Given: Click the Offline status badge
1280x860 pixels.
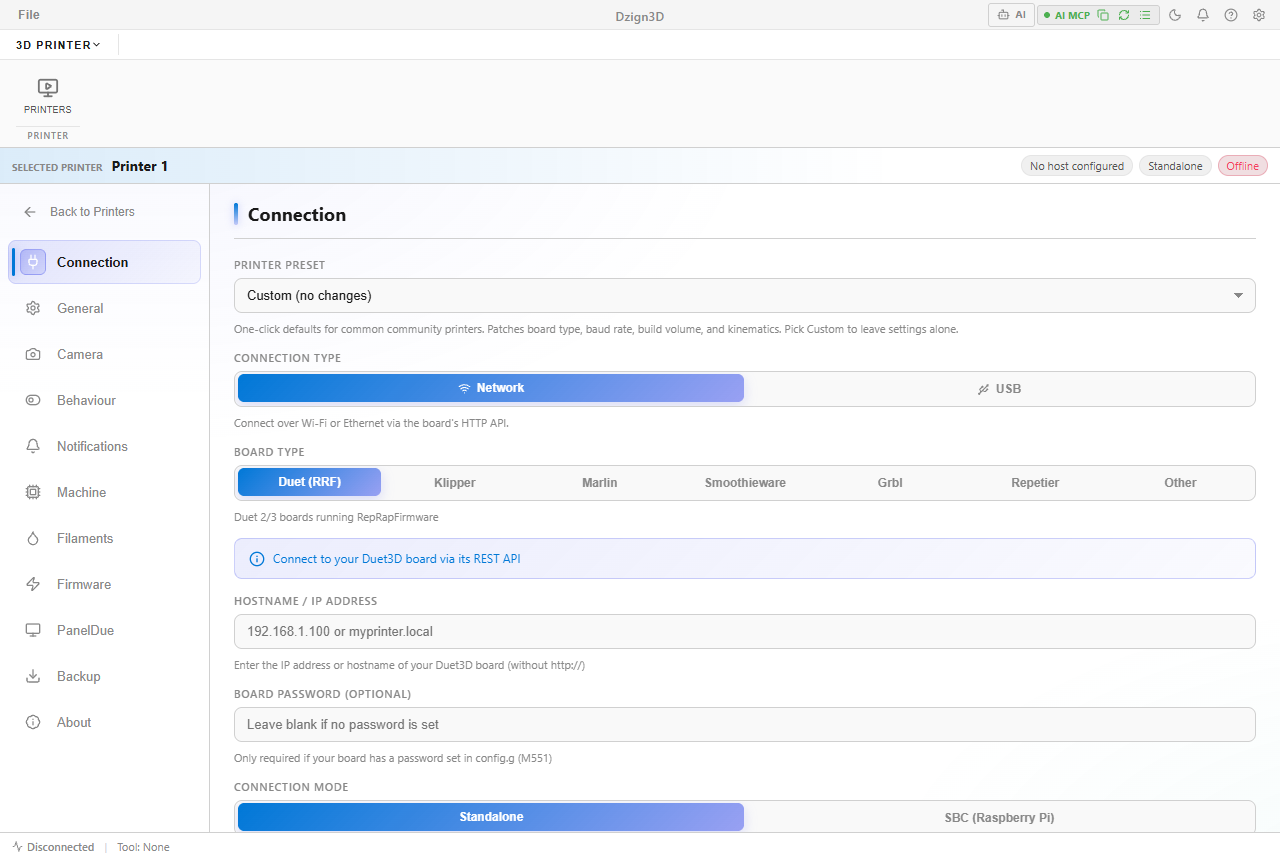Looking at the screenshot, I should point(1242,166).
